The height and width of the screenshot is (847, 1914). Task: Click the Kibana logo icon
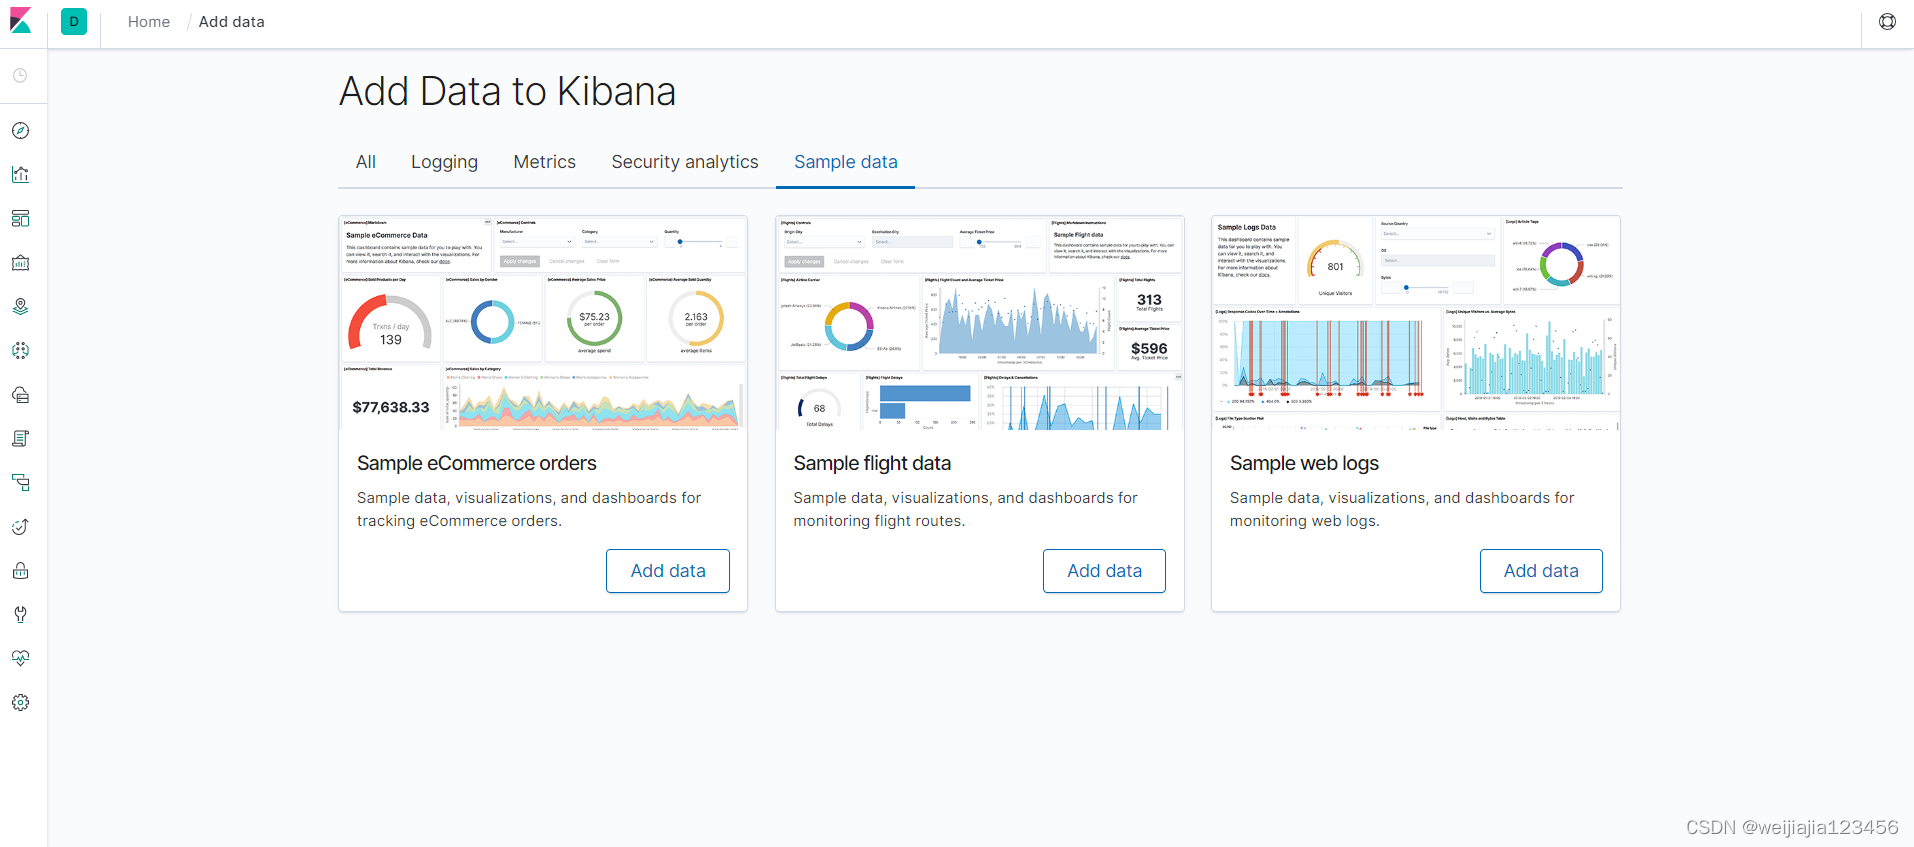tap(21, 21)
